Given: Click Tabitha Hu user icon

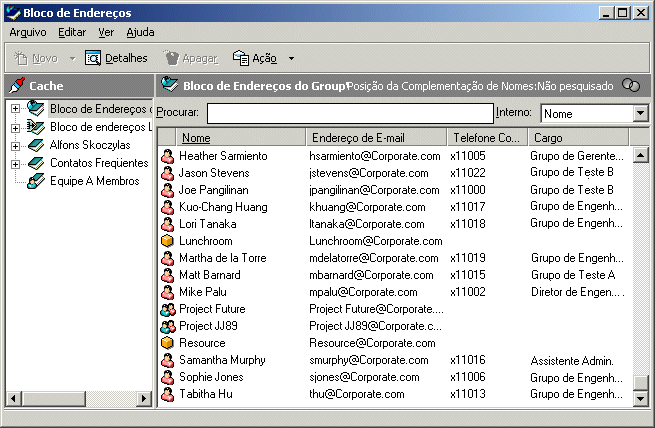Looking at the screenshot, I should click(168, 394).
